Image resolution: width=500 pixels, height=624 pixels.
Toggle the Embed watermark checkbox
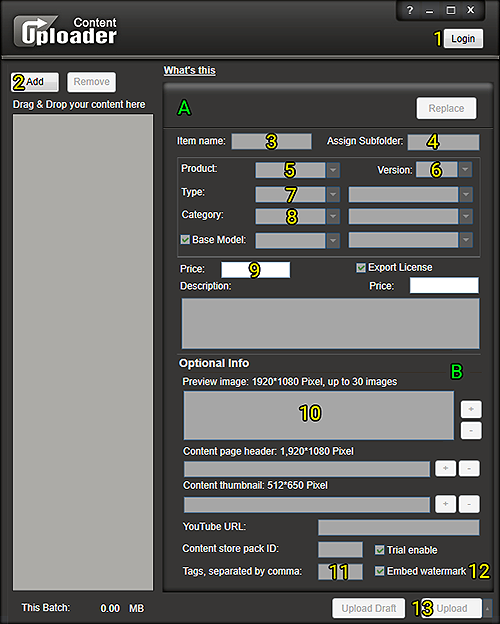(379, 571)
